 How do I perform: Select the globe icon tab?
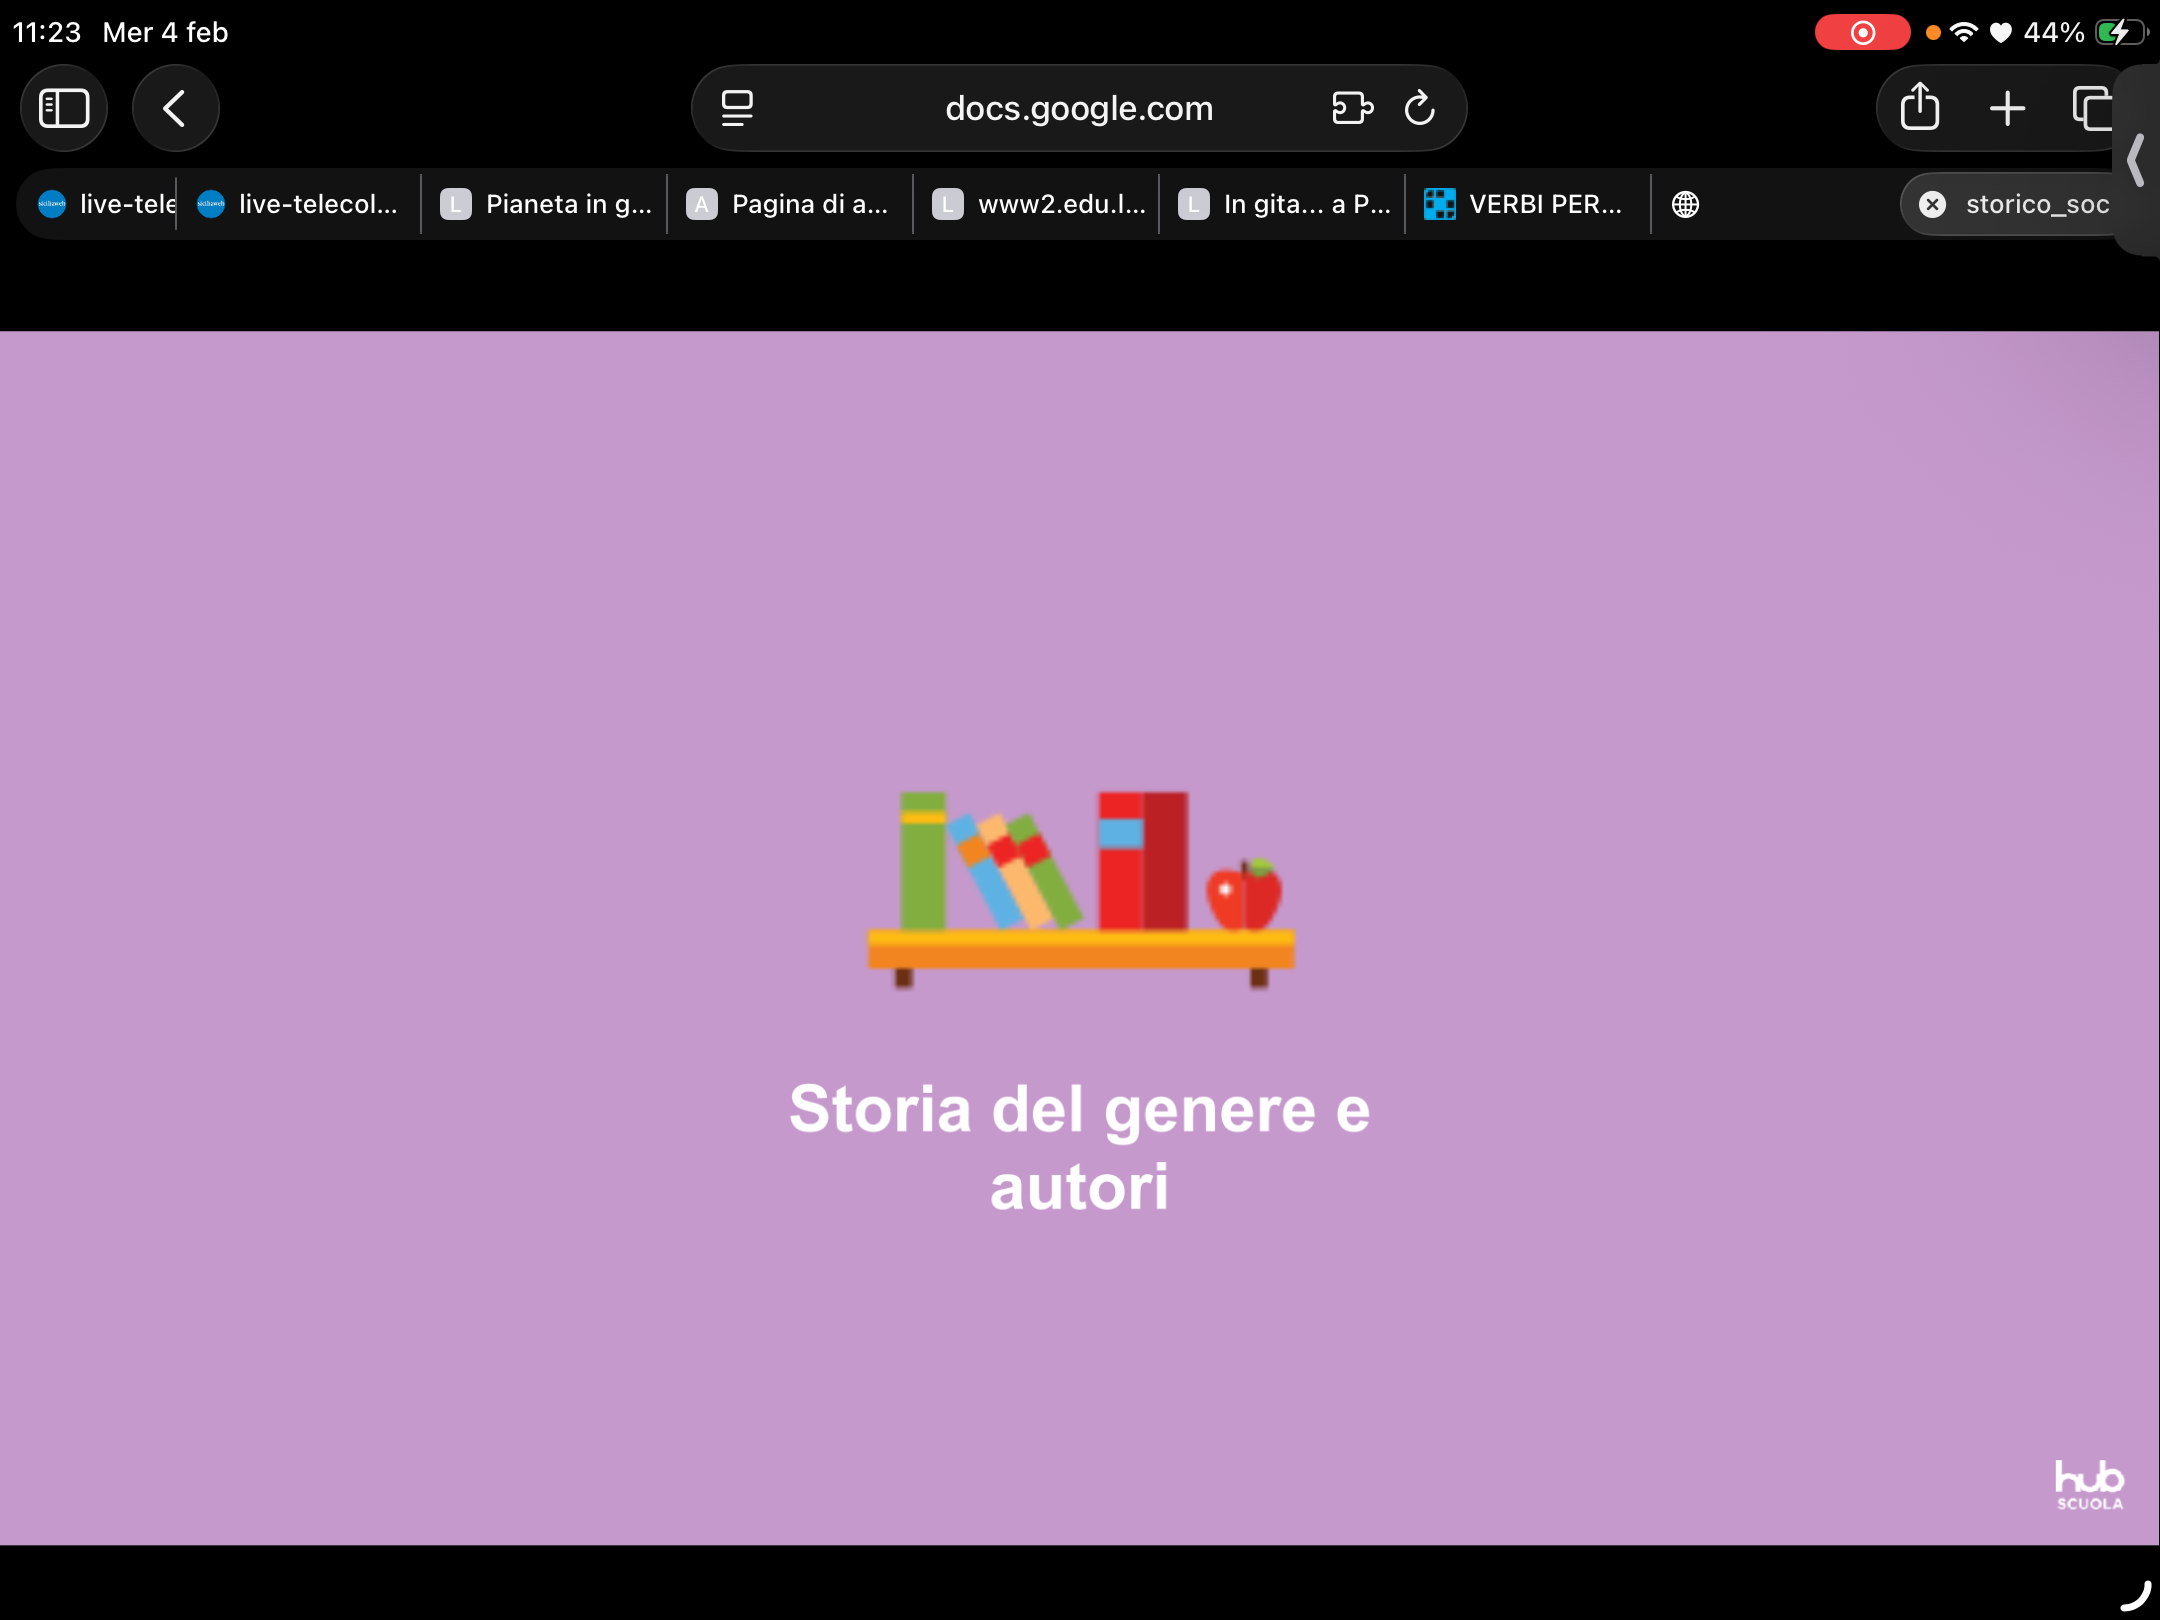pos(1685,204)
